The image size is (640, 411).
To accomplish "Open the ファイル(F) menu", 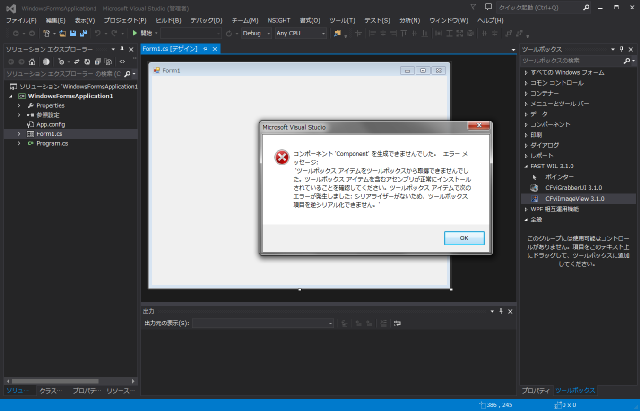I will point(21,20).
